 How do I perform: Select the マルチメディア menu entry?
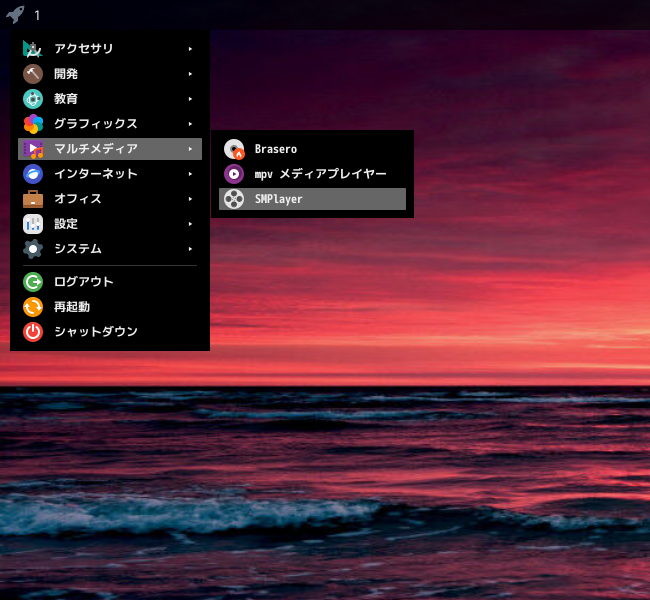pos(110,149)
